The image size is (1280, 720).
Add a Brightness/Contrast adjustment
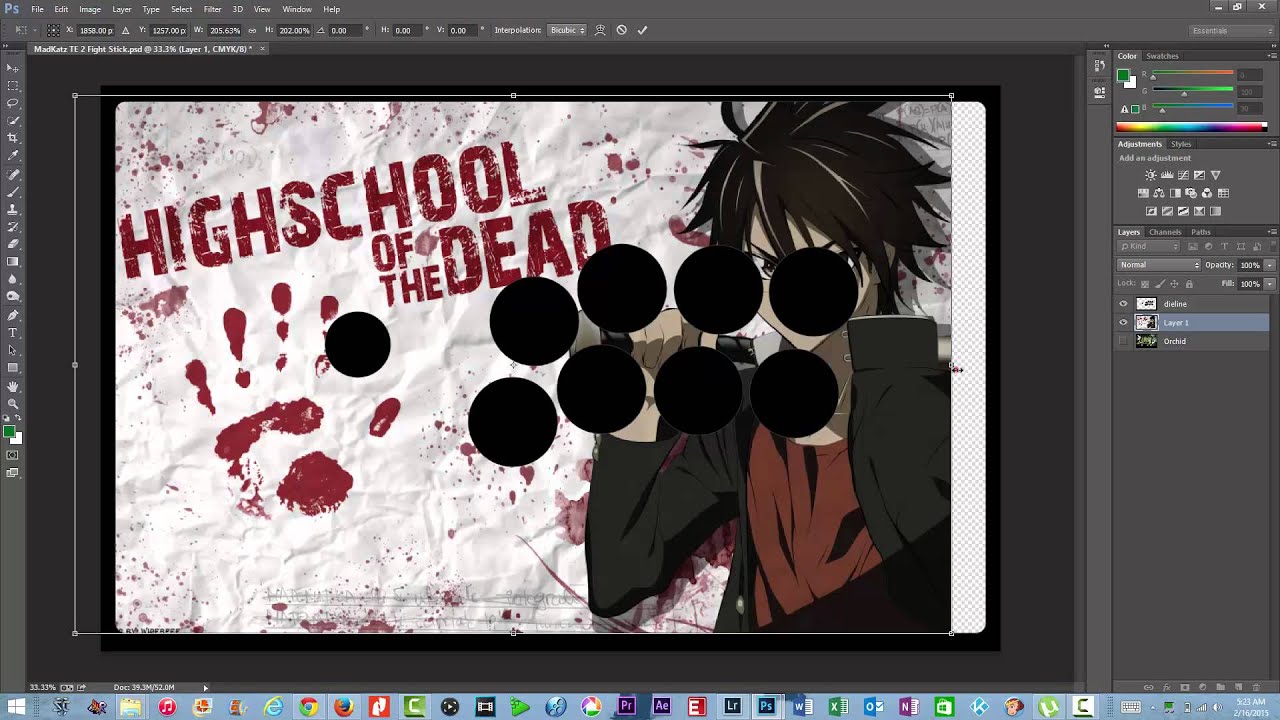pyautogui.click(x=1151, y=175)
